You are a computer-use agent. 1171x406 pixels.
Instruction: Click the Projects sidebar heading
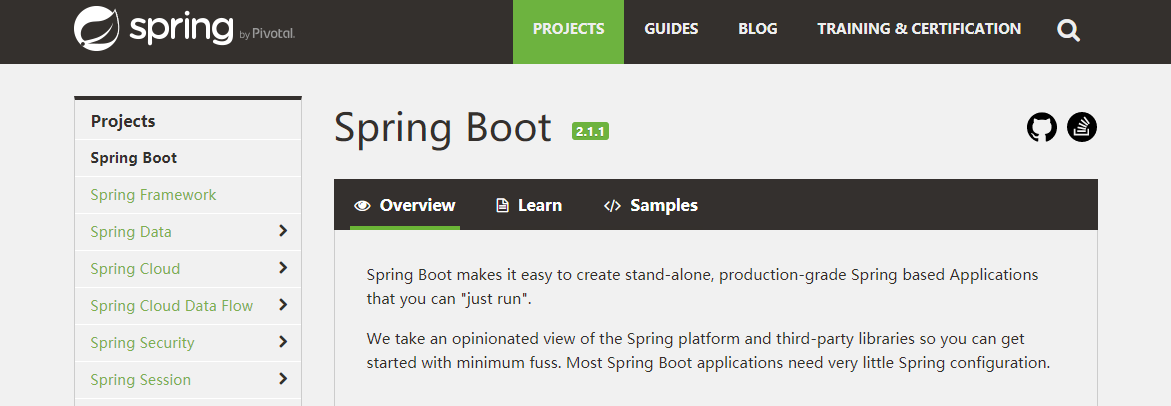122,121
